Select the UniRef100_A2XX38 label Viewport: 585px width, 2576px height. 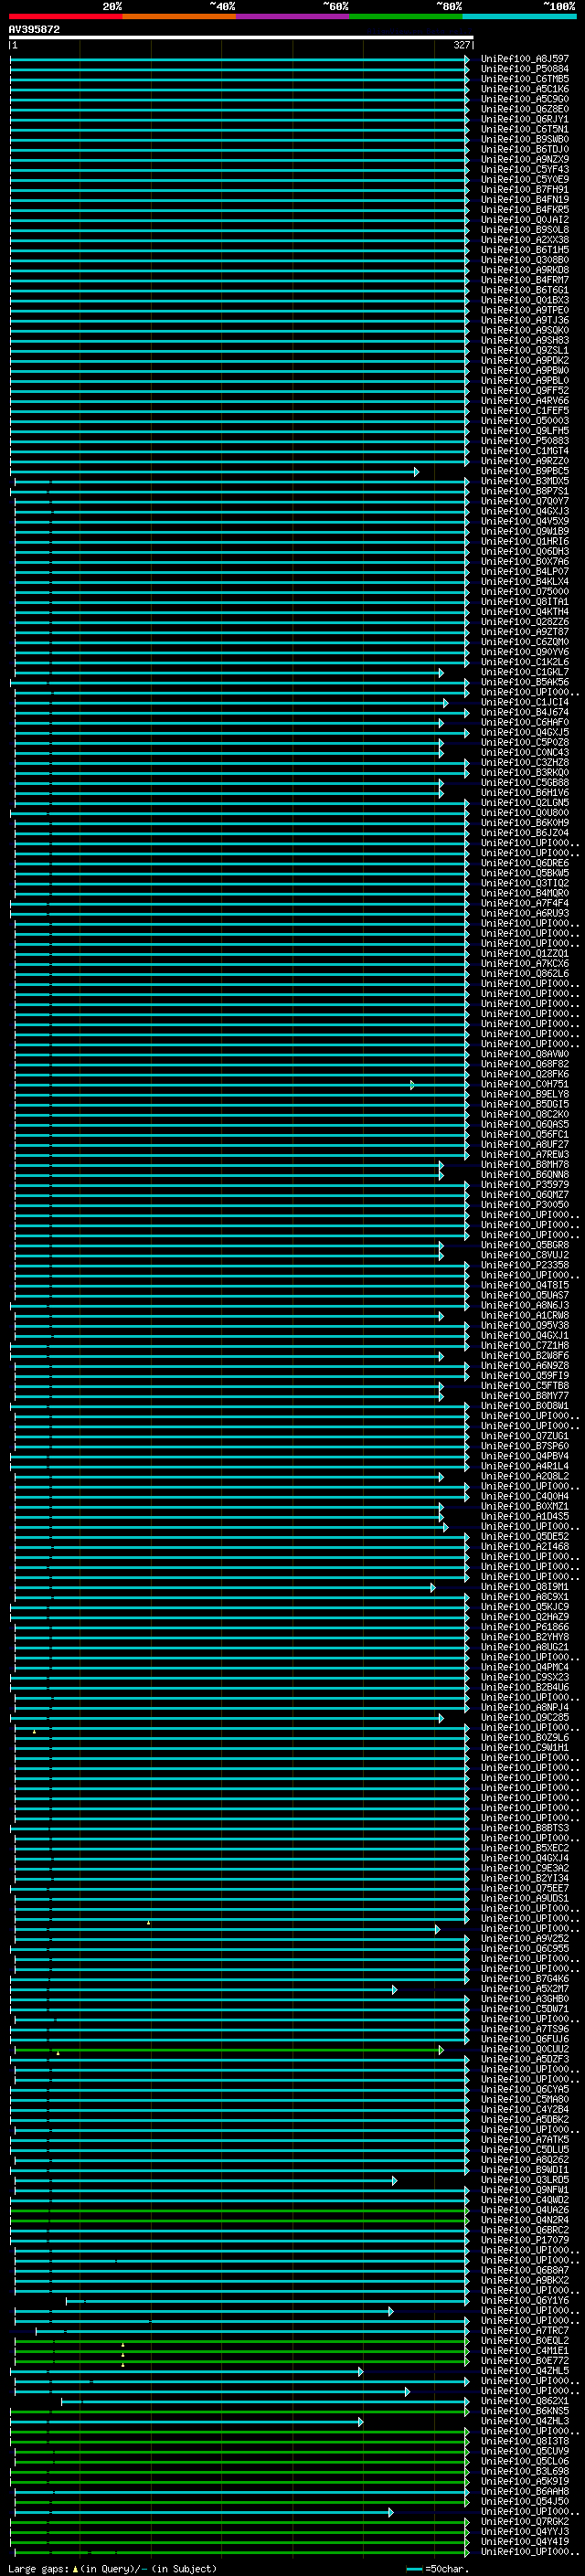[525, 240]
